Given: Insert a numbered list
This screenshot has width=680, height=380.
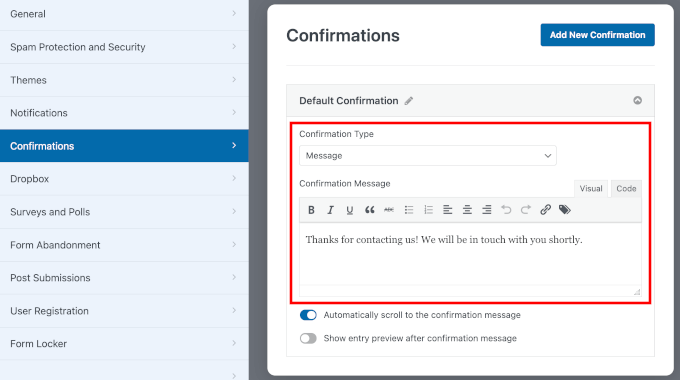Looking at the screenshot, I should (x=428, y=210).
